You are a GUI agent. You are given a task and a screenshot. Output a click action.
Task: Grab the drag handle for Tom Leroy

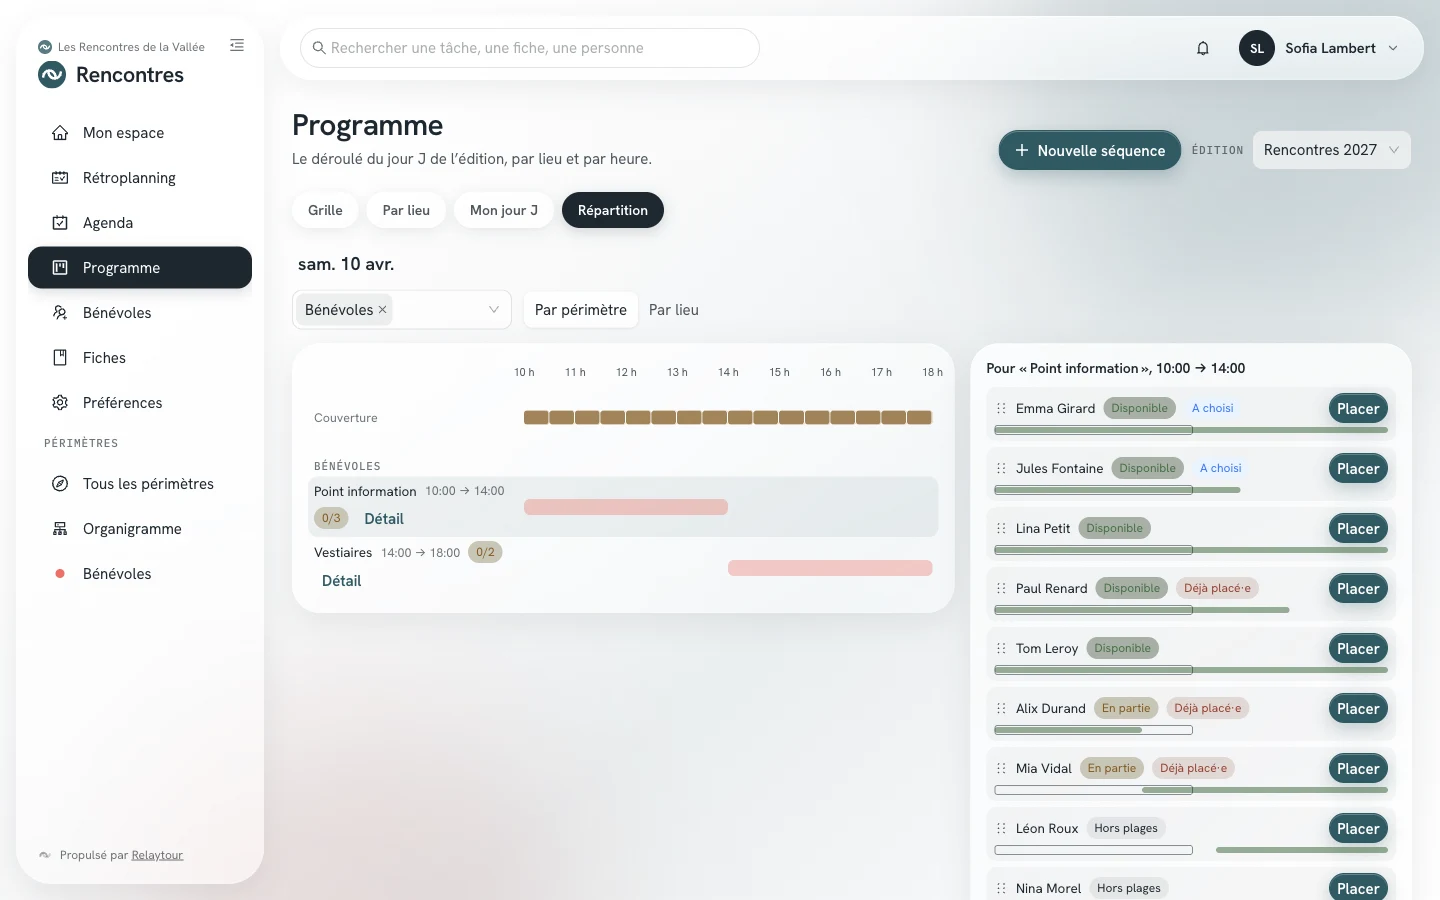pyautogui.click(x=1001, y=648)
